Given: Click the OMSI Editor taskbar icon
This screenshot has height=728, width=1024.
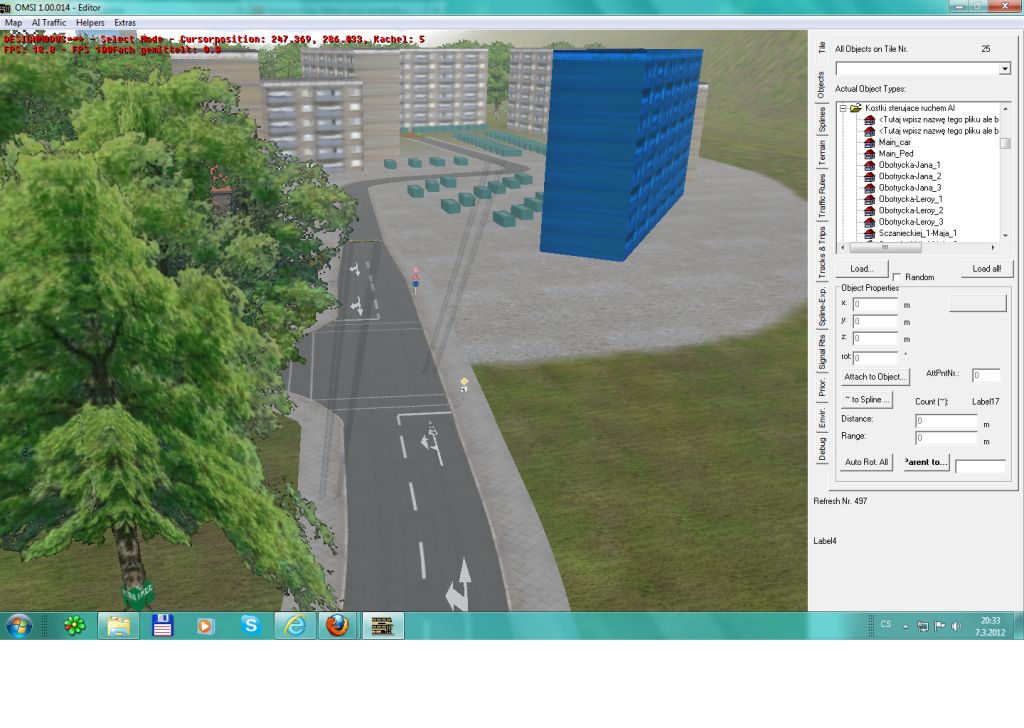Looking at the screenshot, I should pyautogui.click(x=382, y=625).
